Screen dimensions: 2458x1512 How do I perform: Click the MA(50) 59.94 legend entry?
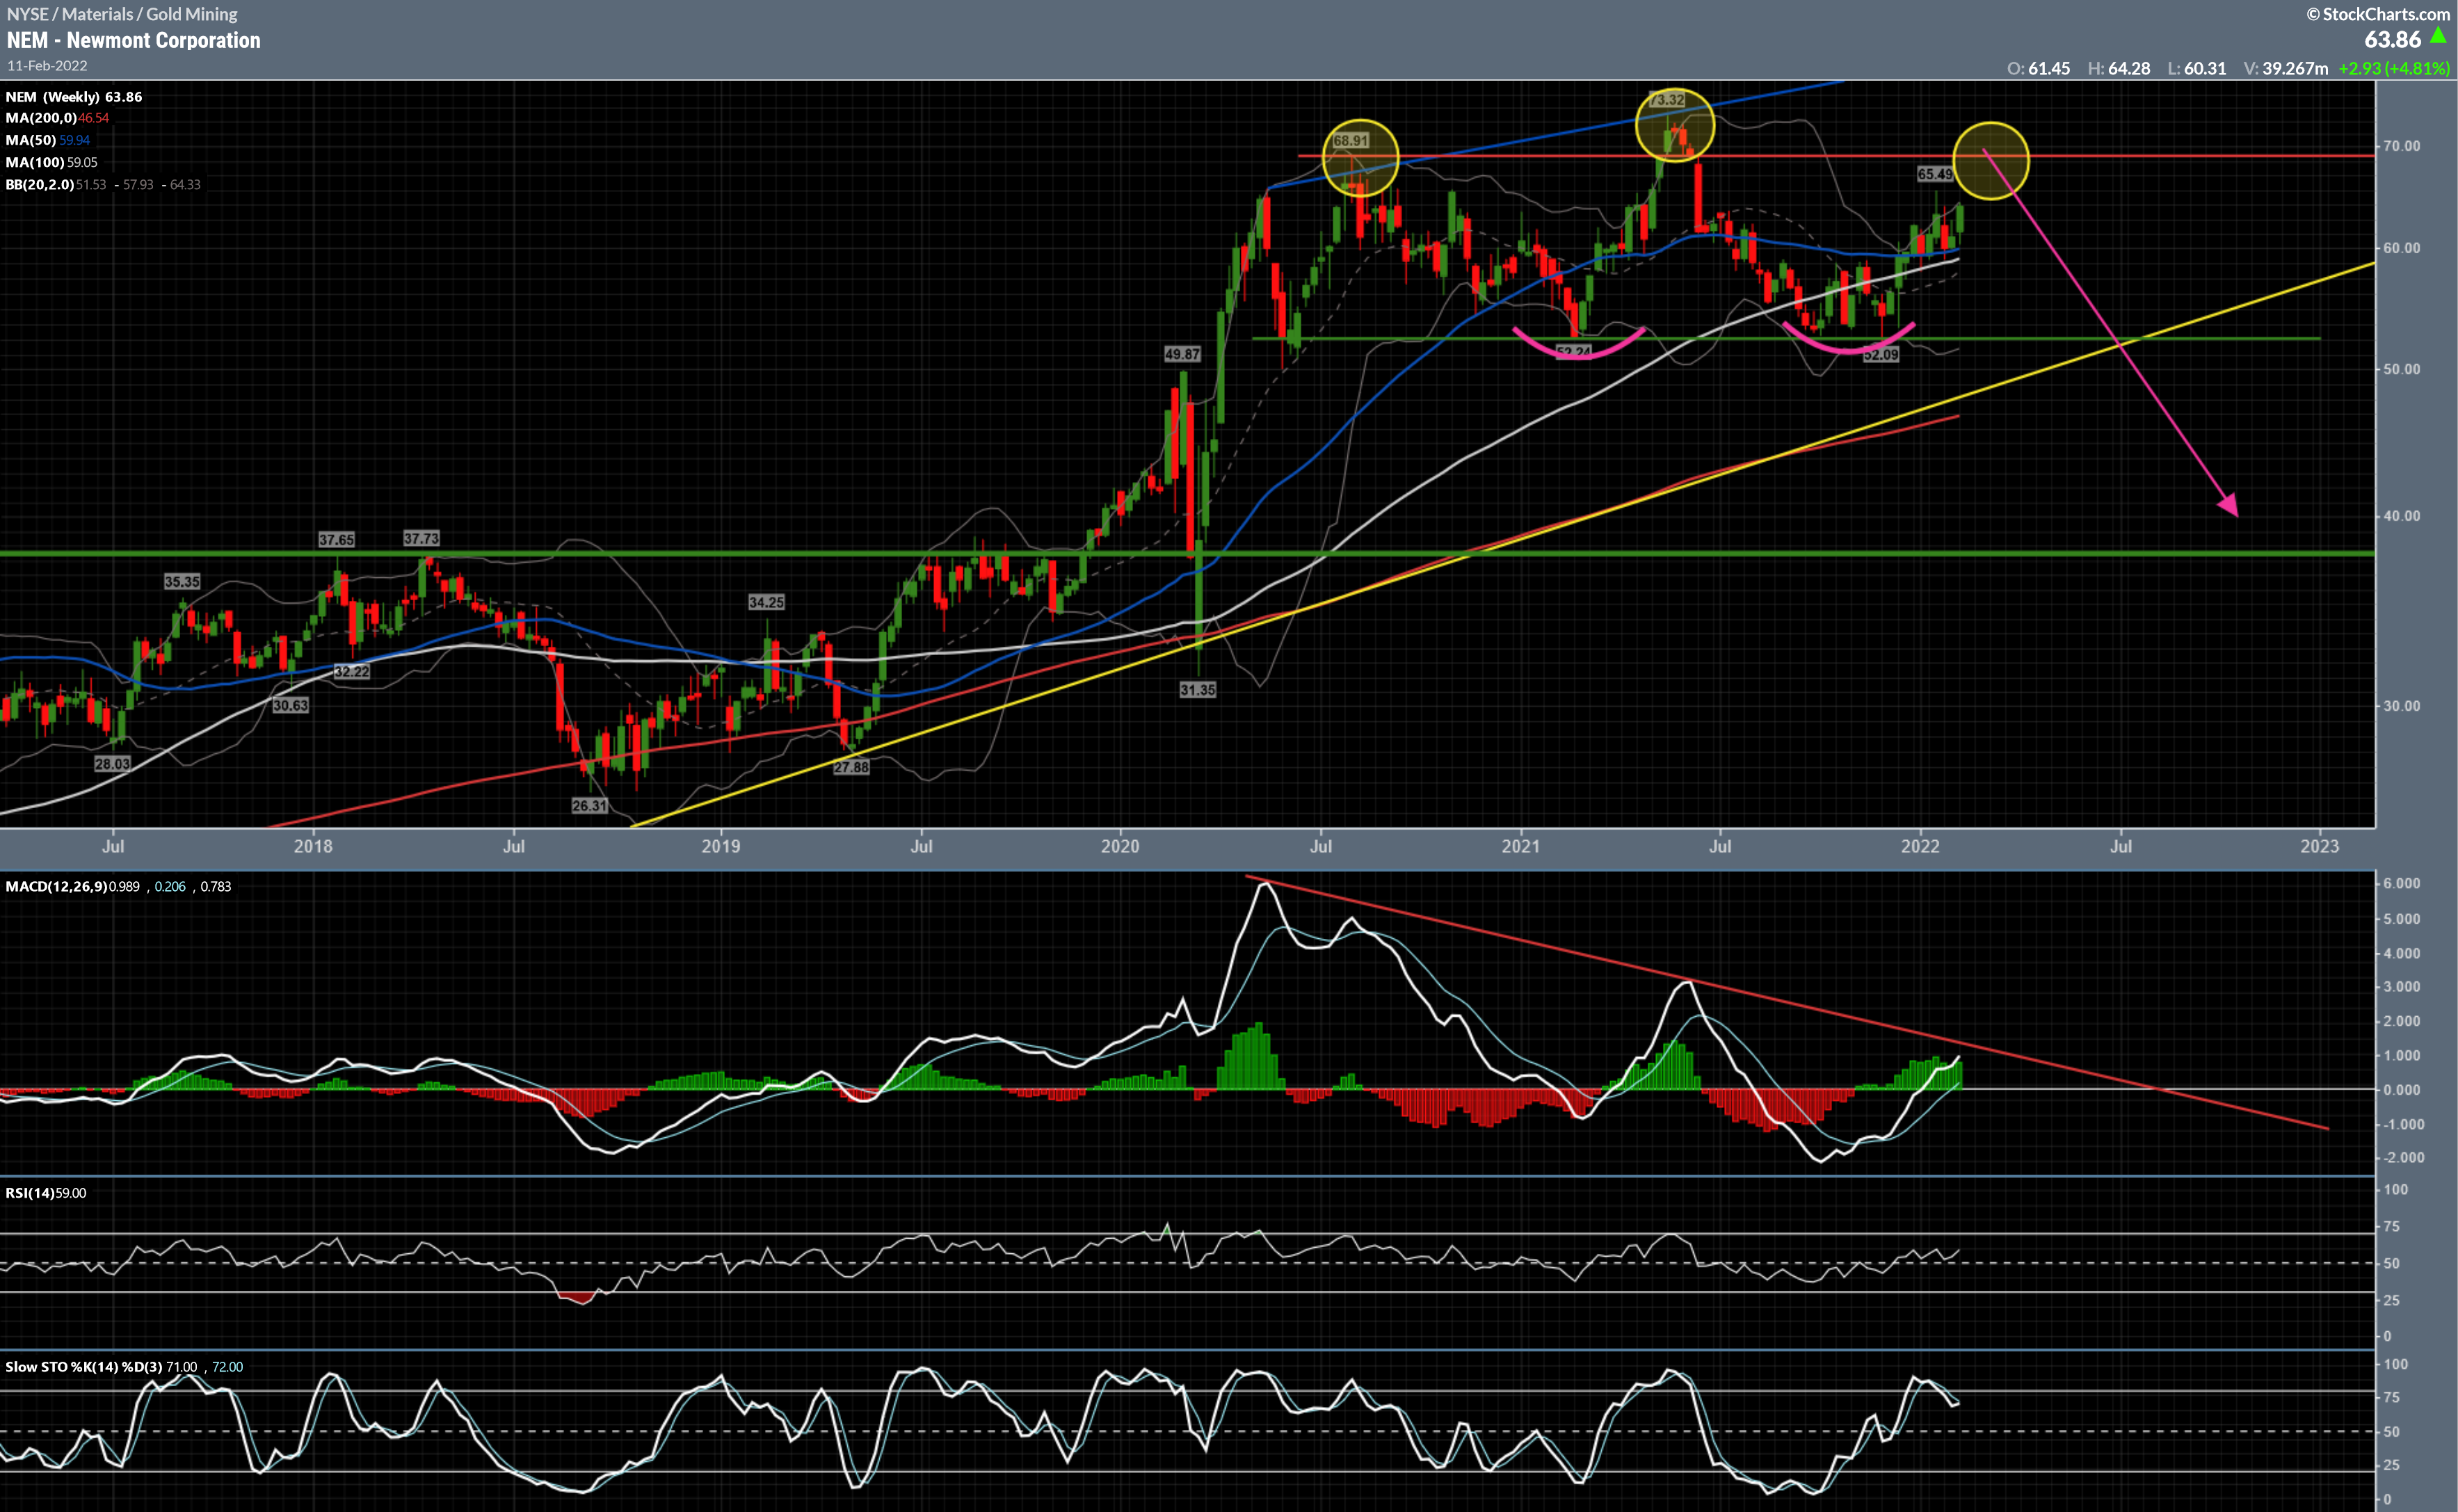pos(48,140)
